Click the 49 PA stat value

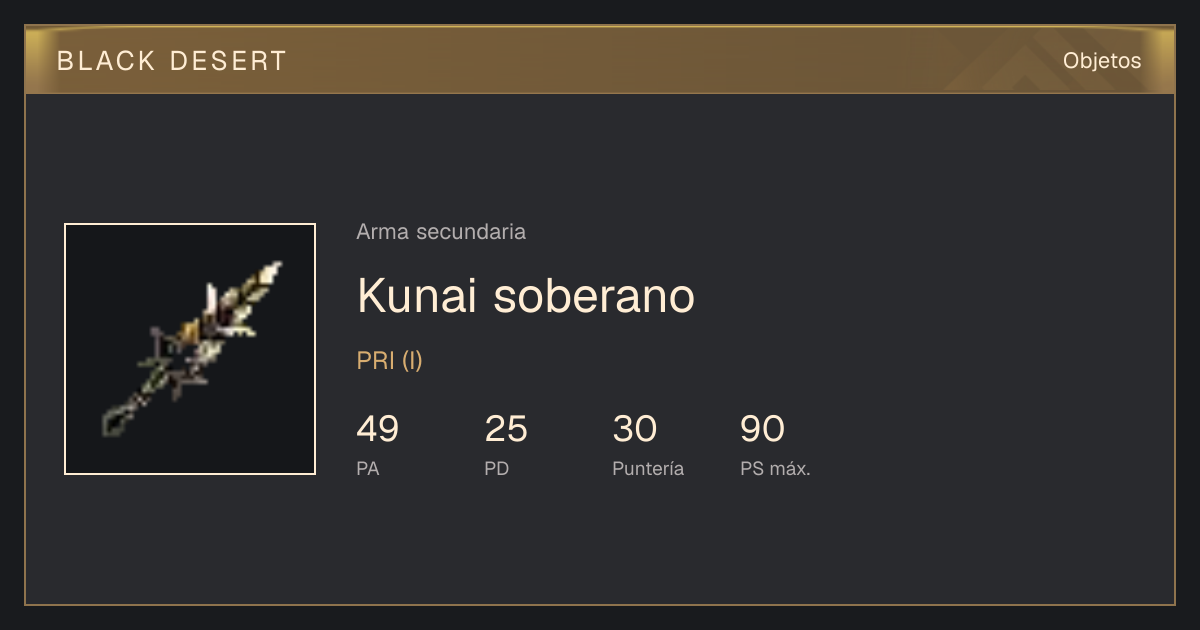pos(378,429)
